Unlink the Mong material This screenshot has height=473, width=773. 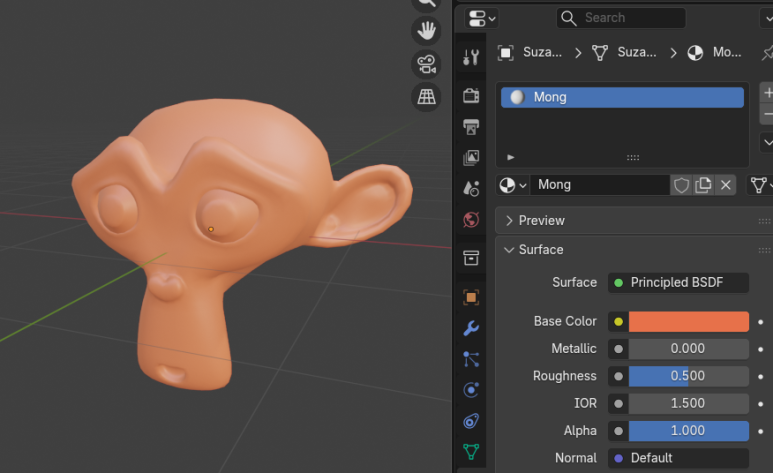click(725, 185)
